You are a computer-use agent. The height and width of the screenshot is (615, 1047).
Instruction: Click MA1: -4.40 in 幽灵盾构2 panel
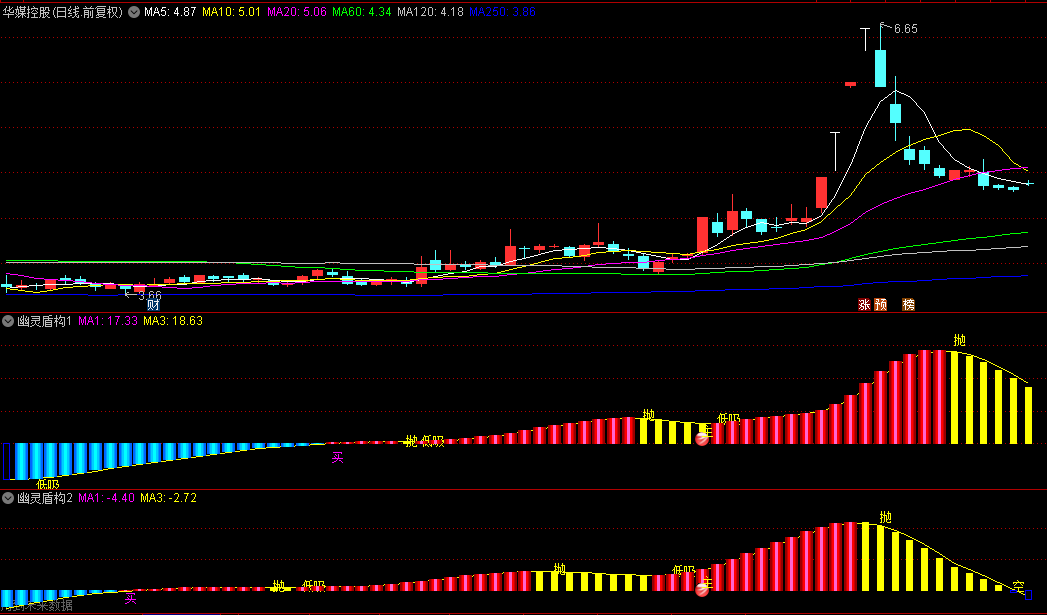(106, 498)
